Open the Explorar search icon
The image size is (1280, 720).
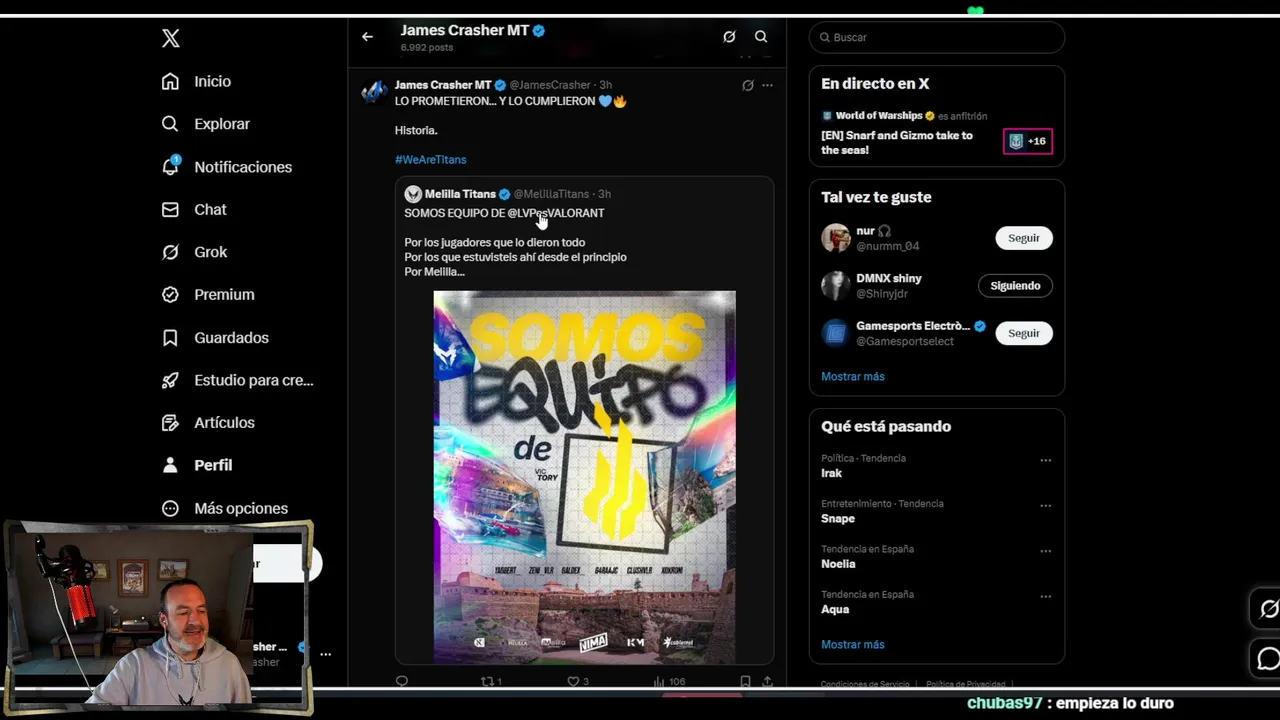click(x=170, y=124)
